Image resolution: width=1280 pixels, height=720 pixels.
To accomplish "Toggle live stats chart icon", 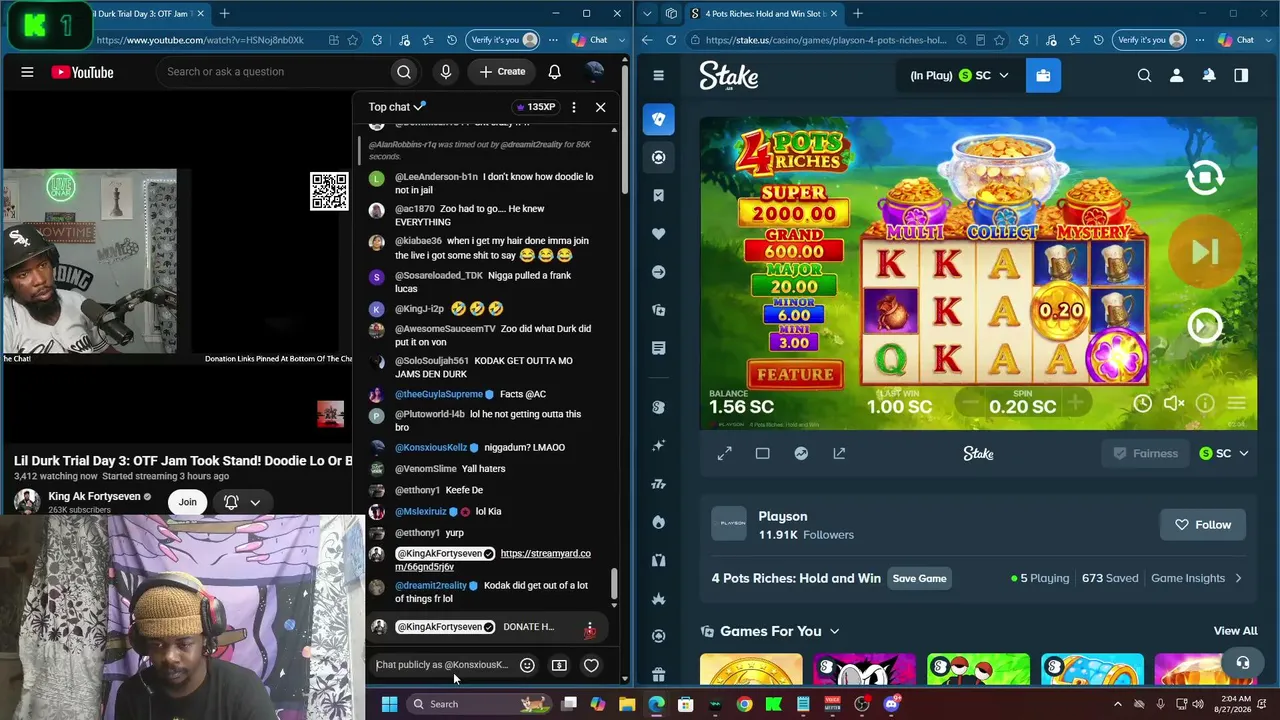I will coord(801,454).
